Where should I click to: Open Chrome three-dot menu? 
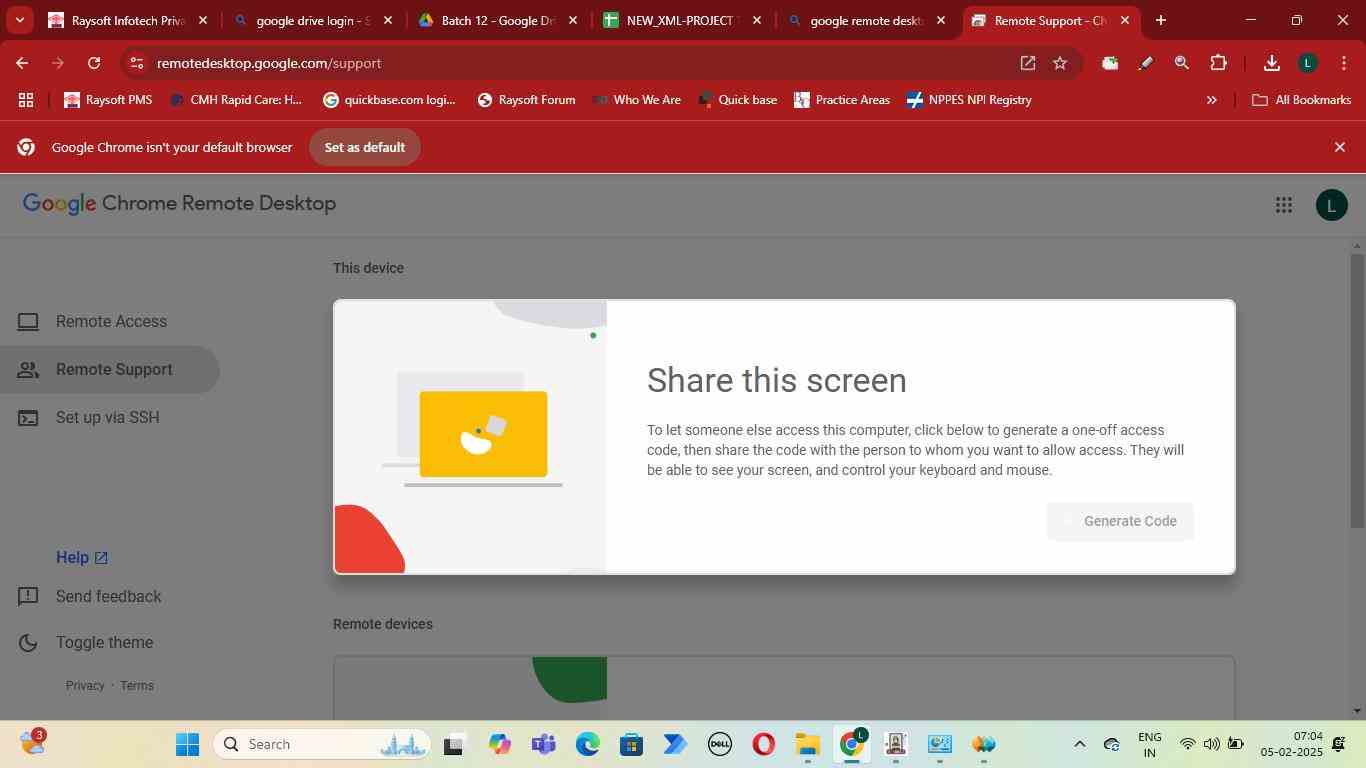tap(1343, 63)
